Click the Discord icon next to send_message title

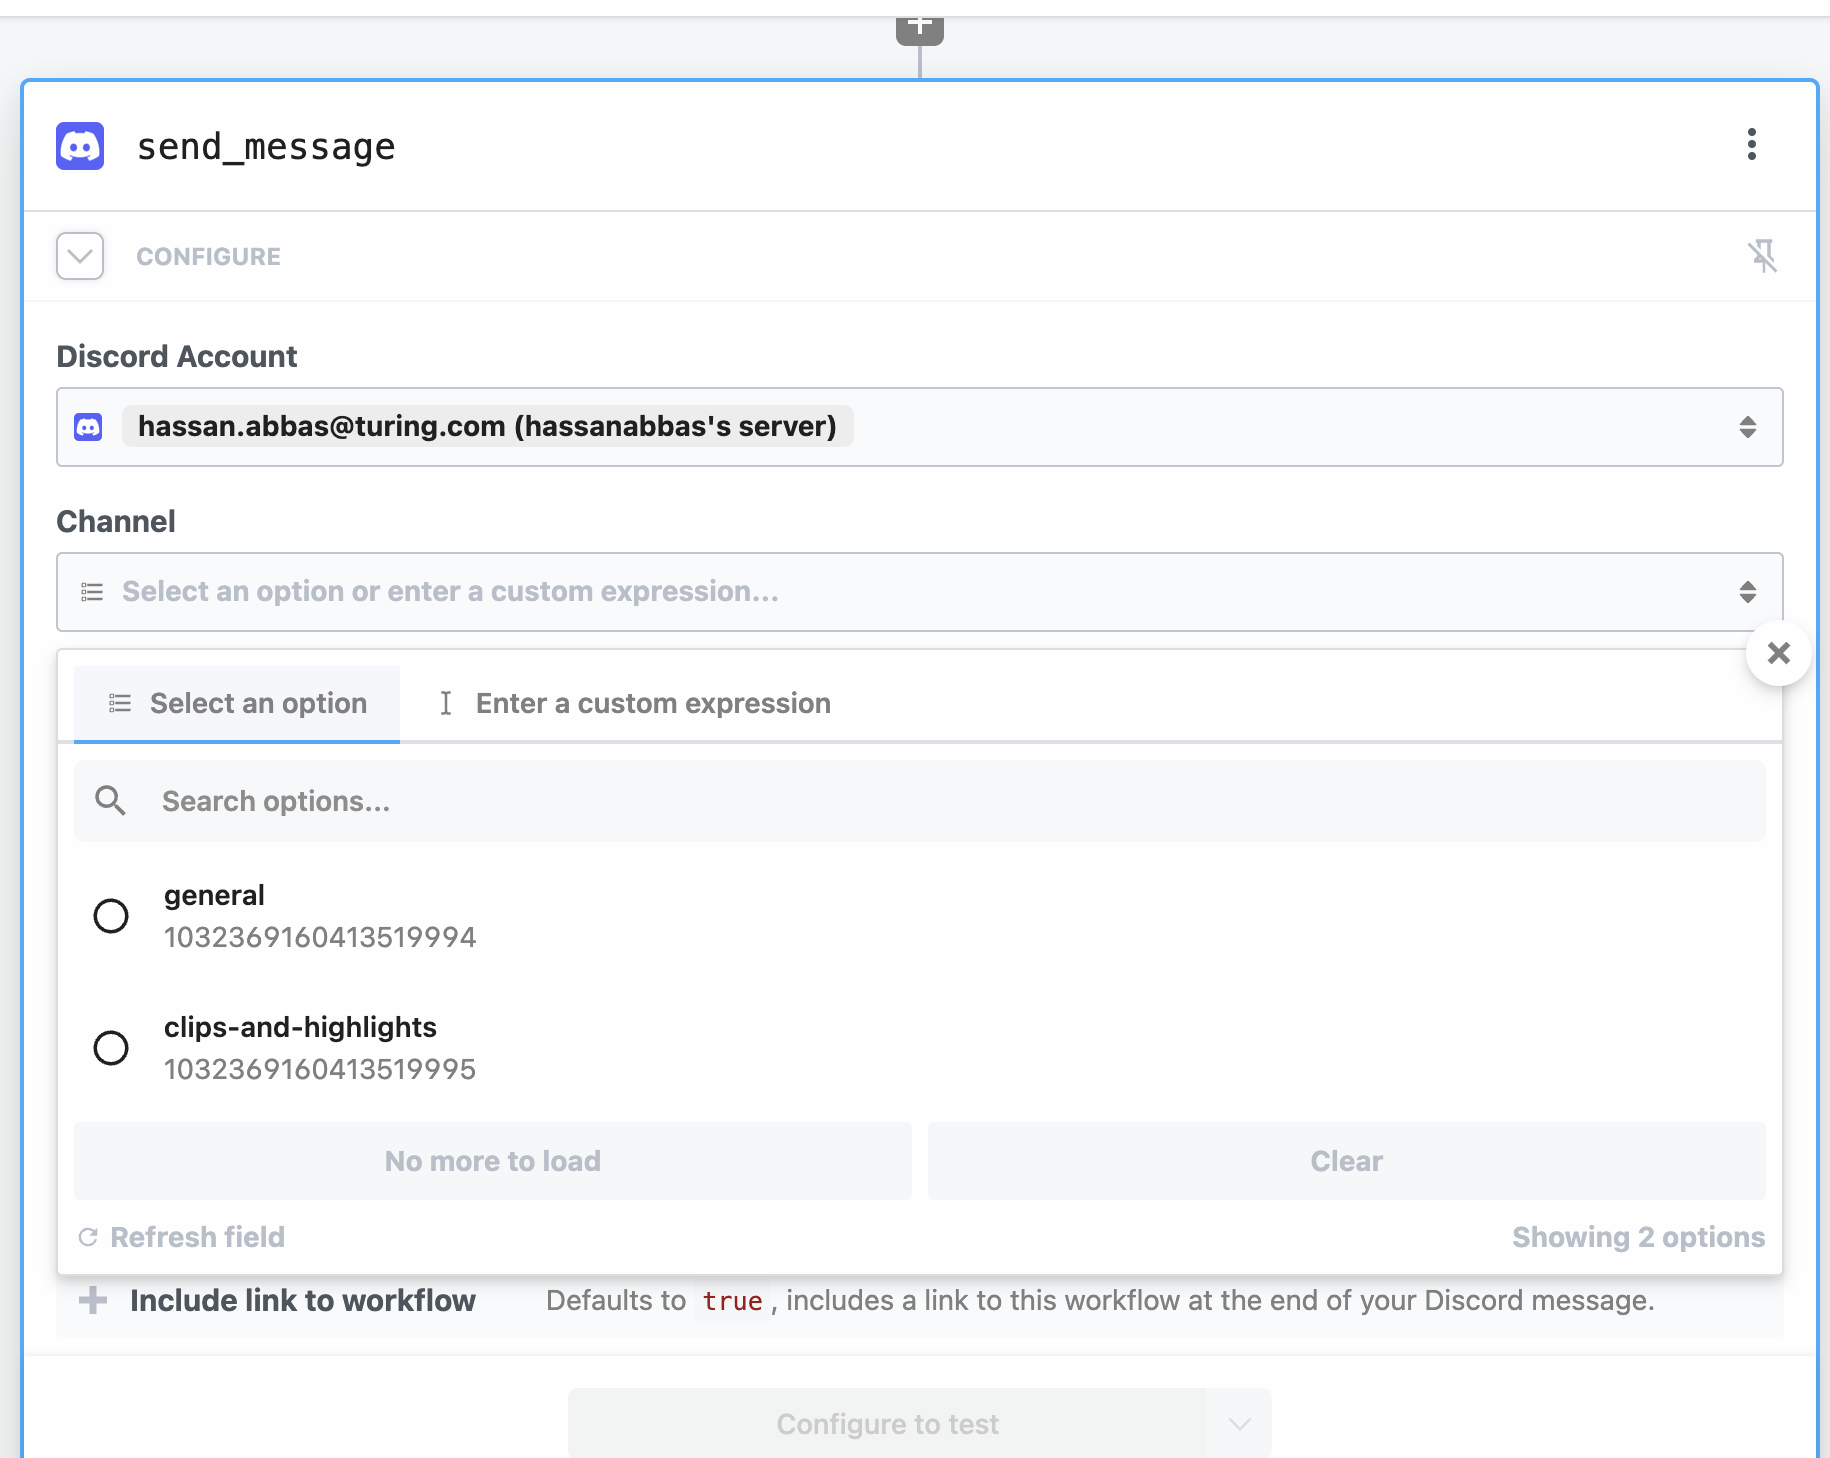pyautogui.click(x=80, y=146)
